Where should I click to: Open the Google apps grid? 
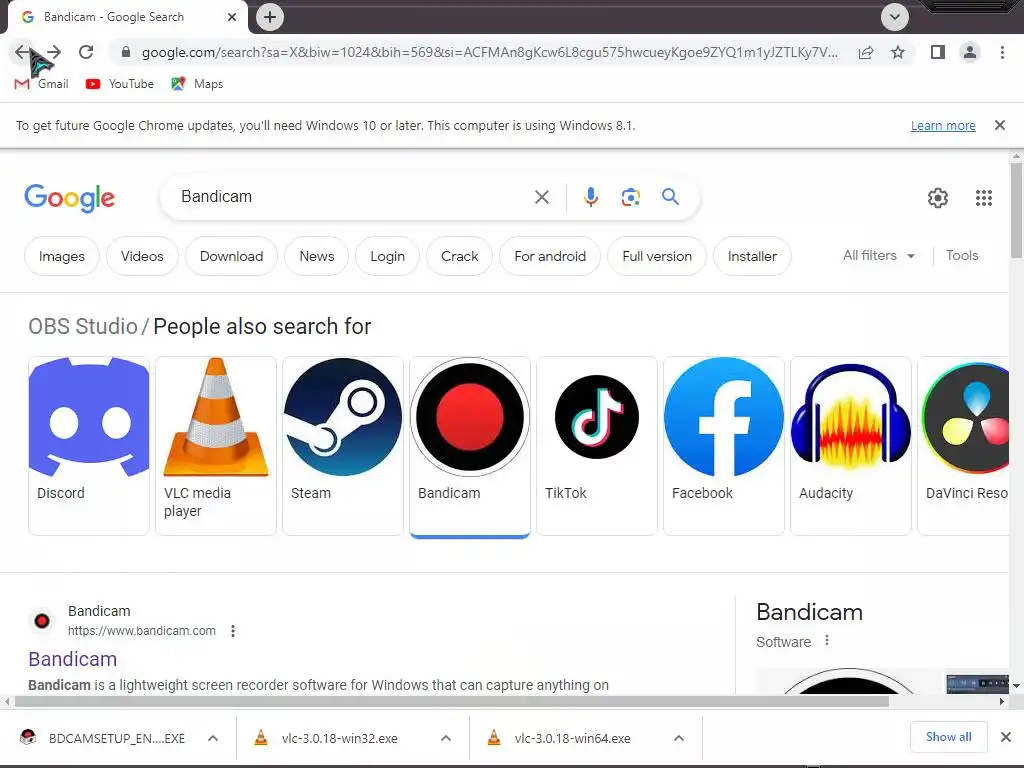[x=984, y=198]
